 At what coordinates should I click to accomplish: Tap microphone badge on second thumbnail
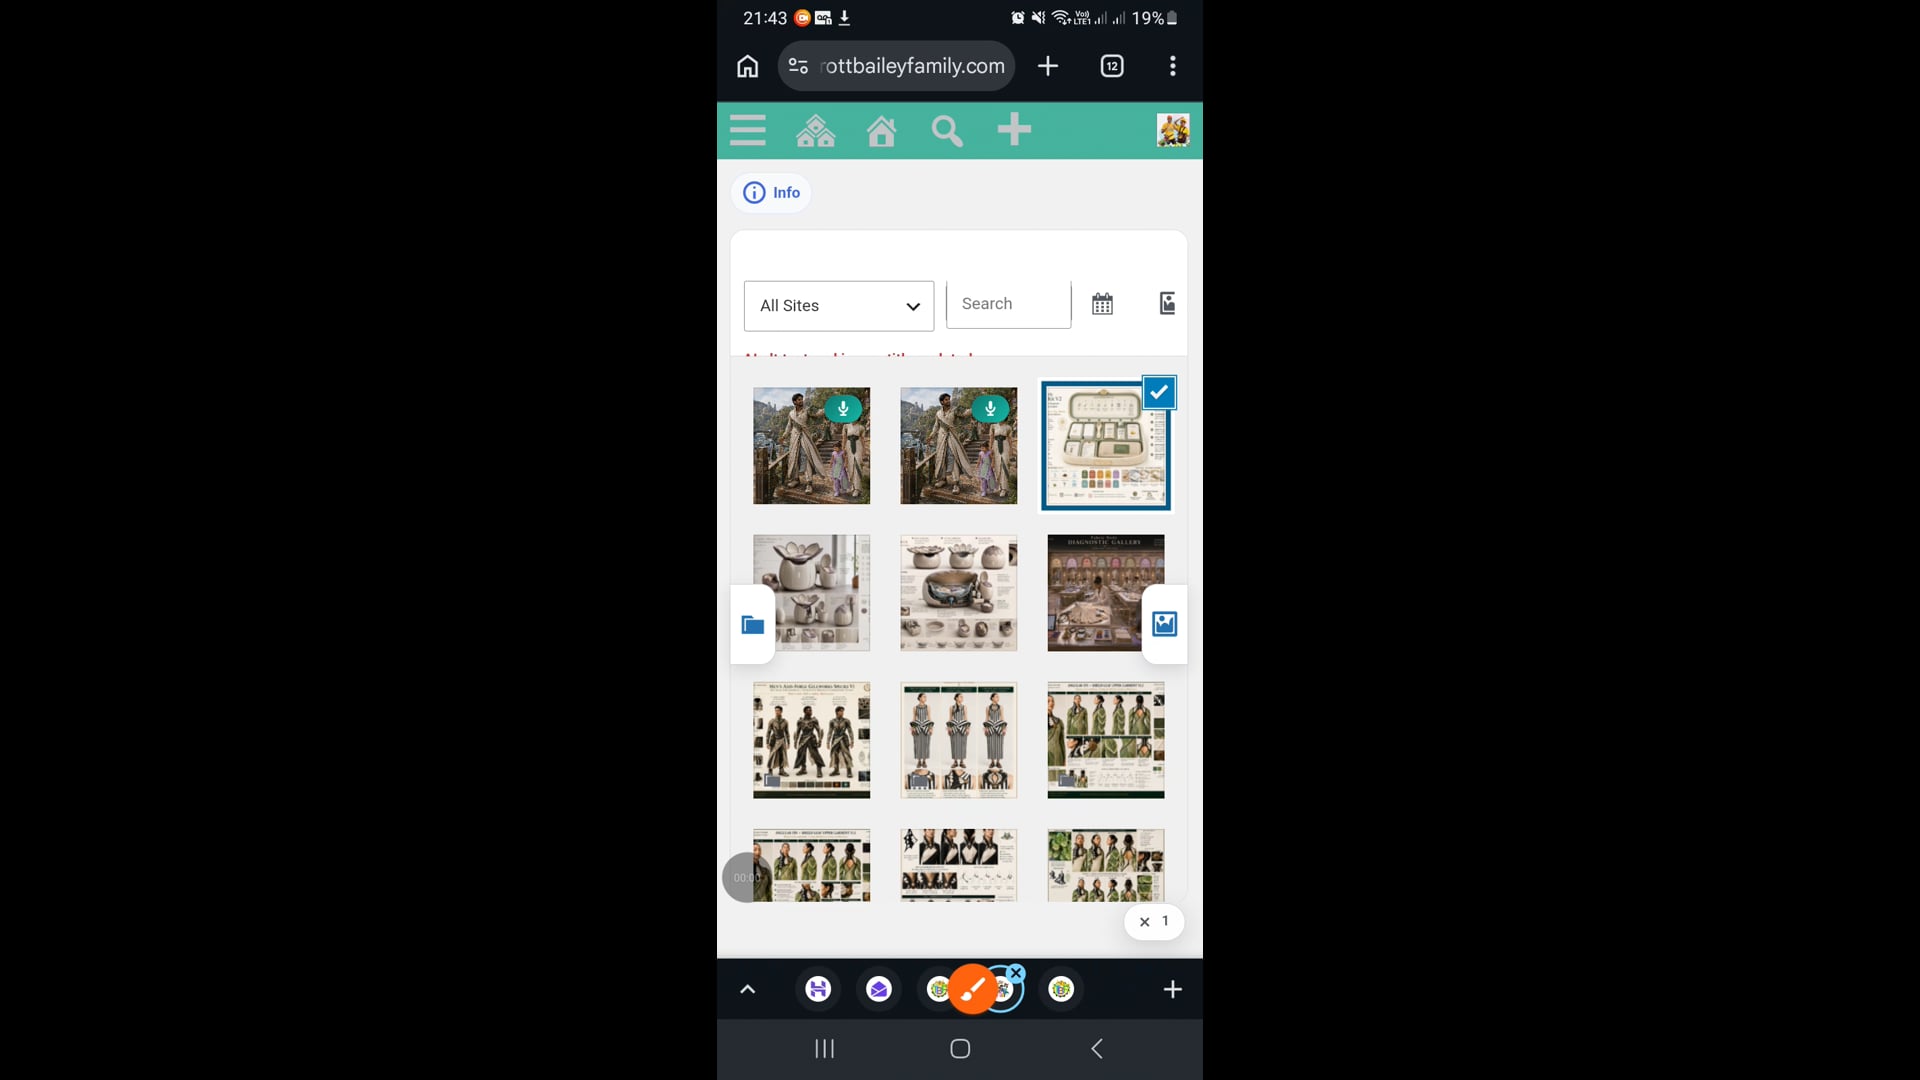coord(990,409)
